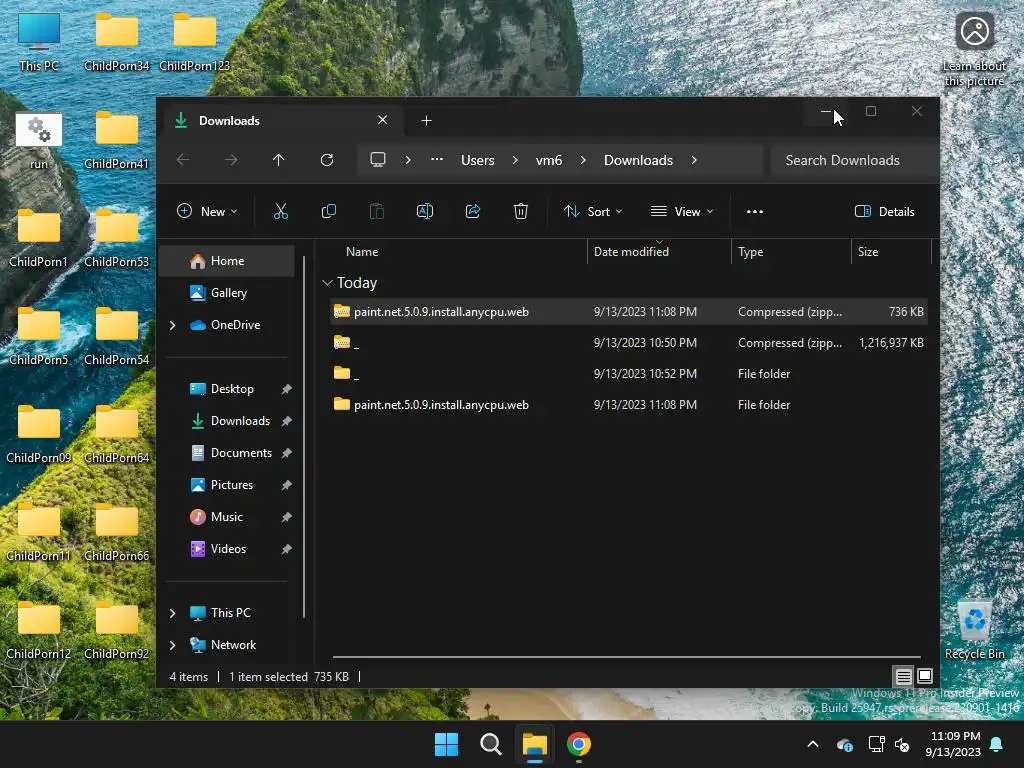
Task: Click the OneDrive cloud tray icon
Action: [844, 744]
